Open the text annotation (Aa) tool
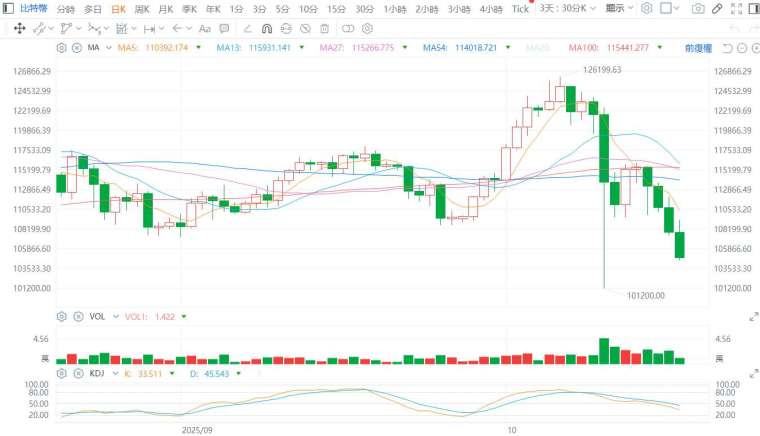The width and height of the screenshot is (760, 436). pyautogui.click(x=206, y=29)
